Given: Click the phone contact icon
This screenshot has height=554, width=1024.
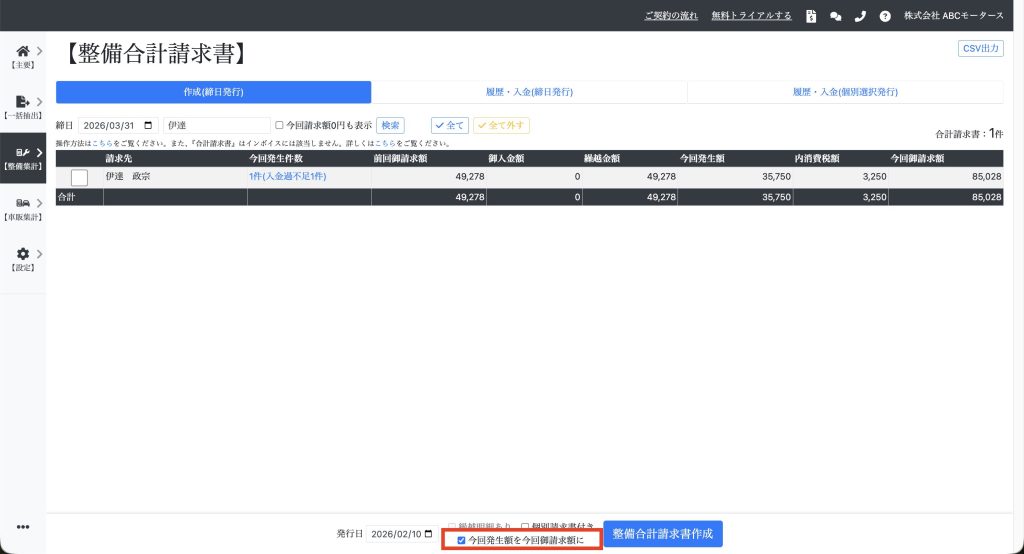Looking at the screenshot, I should (860, 16).
